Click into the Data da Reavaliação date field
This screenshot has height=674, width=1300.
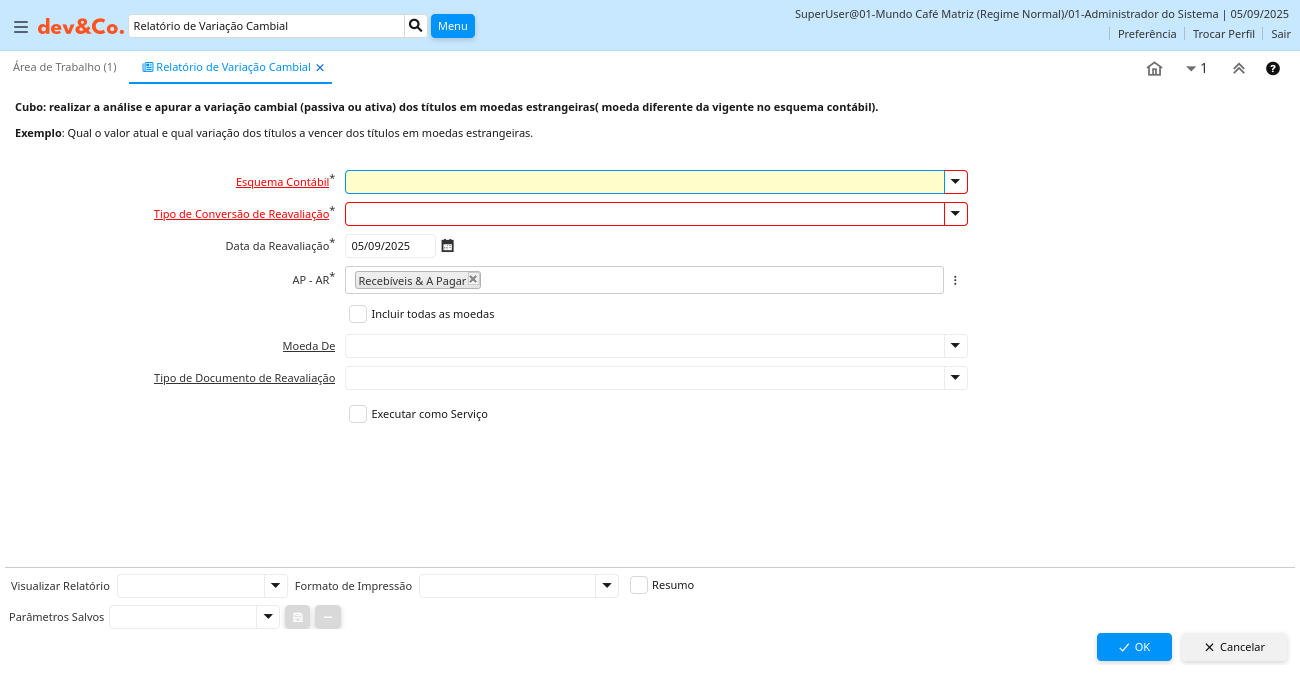pos(390,246)
